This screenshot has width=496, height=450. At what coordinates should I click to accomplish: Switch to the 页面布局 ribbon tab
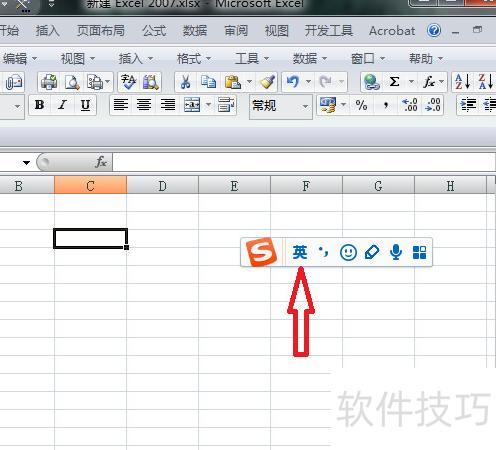point(101,31)
